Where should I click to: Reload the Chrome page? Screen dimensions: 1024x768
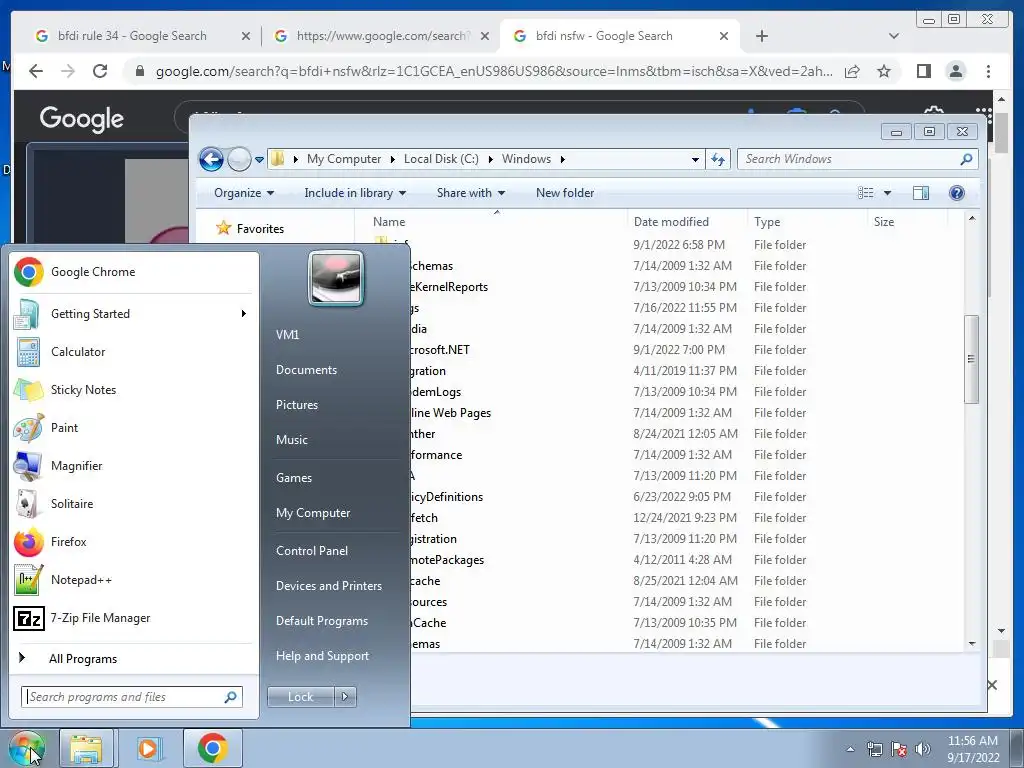[100, 71]
